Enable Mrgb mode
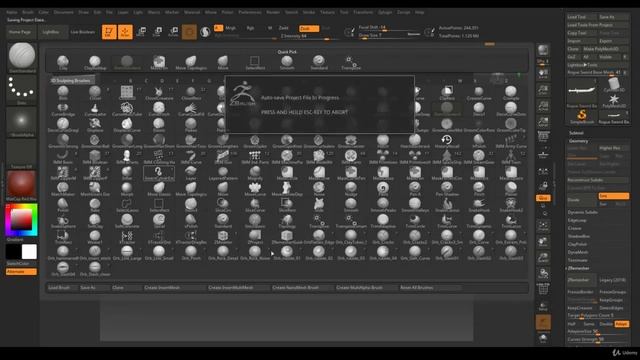The width and height of the screenshot is (640, 360). point(231,28)
